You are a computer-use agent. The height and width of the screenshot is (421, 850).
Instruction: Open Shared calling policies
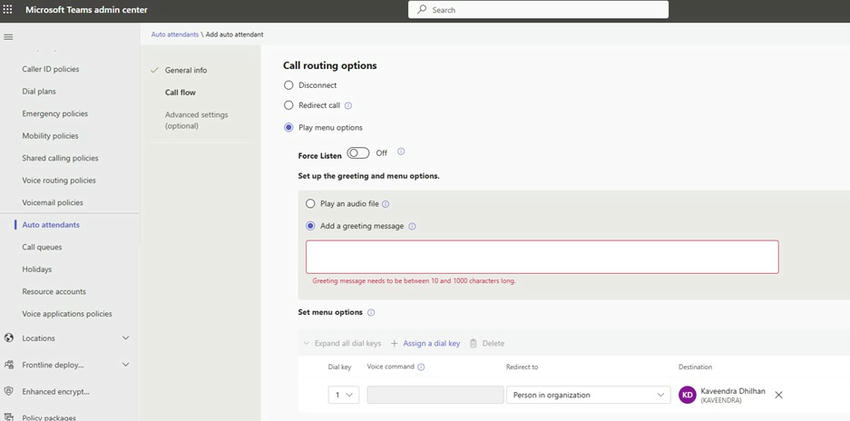coord(60,158)
